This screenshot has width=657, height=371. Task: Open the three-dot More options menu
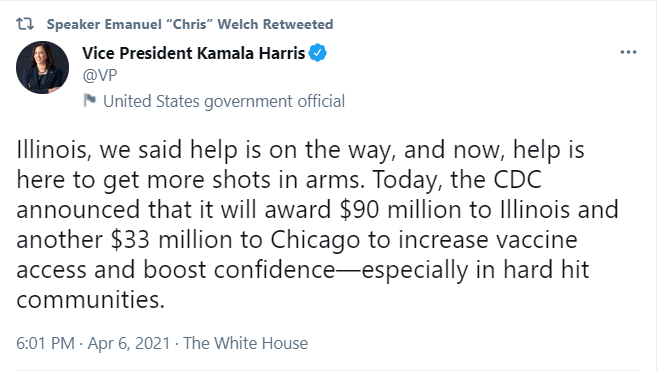[x=628, y=52]
